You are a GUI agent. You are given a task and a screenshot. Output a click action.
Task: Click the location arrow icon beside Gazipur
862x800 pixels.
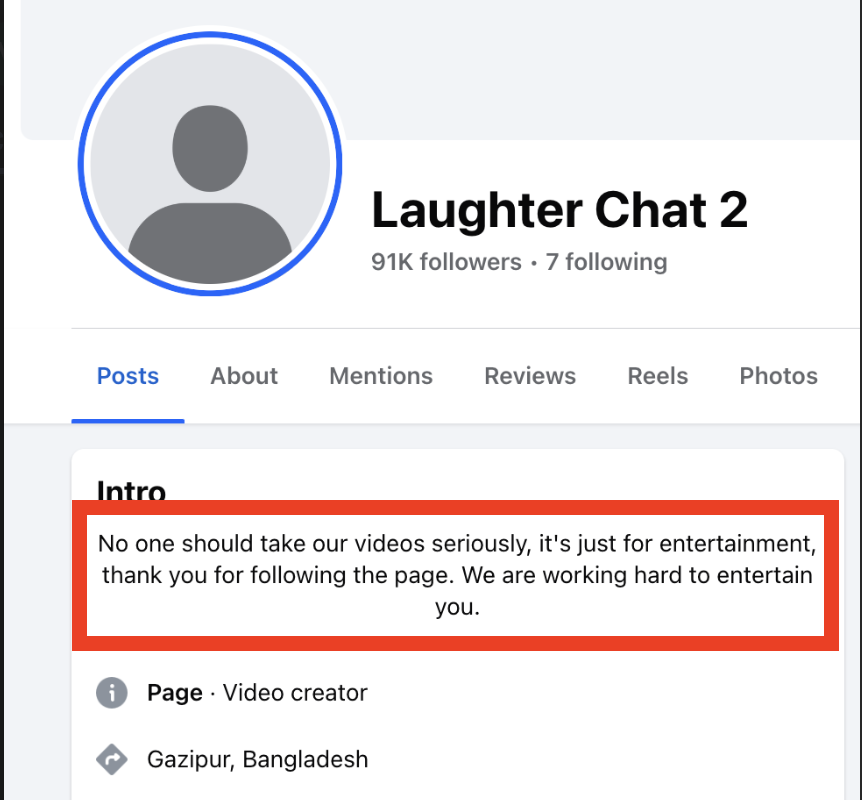click(112, 759)
